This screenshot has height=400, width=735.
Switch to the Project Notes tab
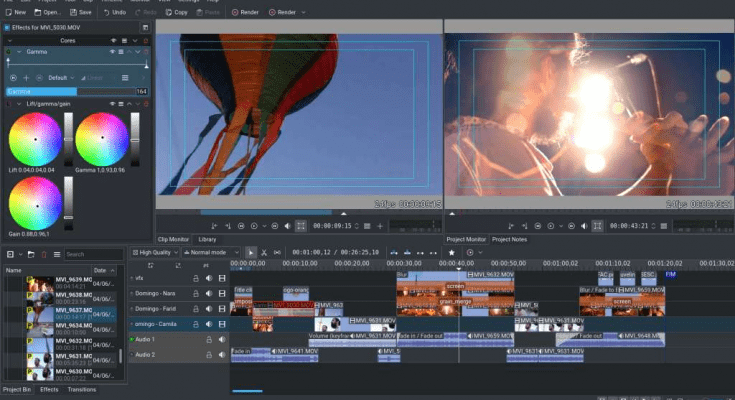pos(509,239)
